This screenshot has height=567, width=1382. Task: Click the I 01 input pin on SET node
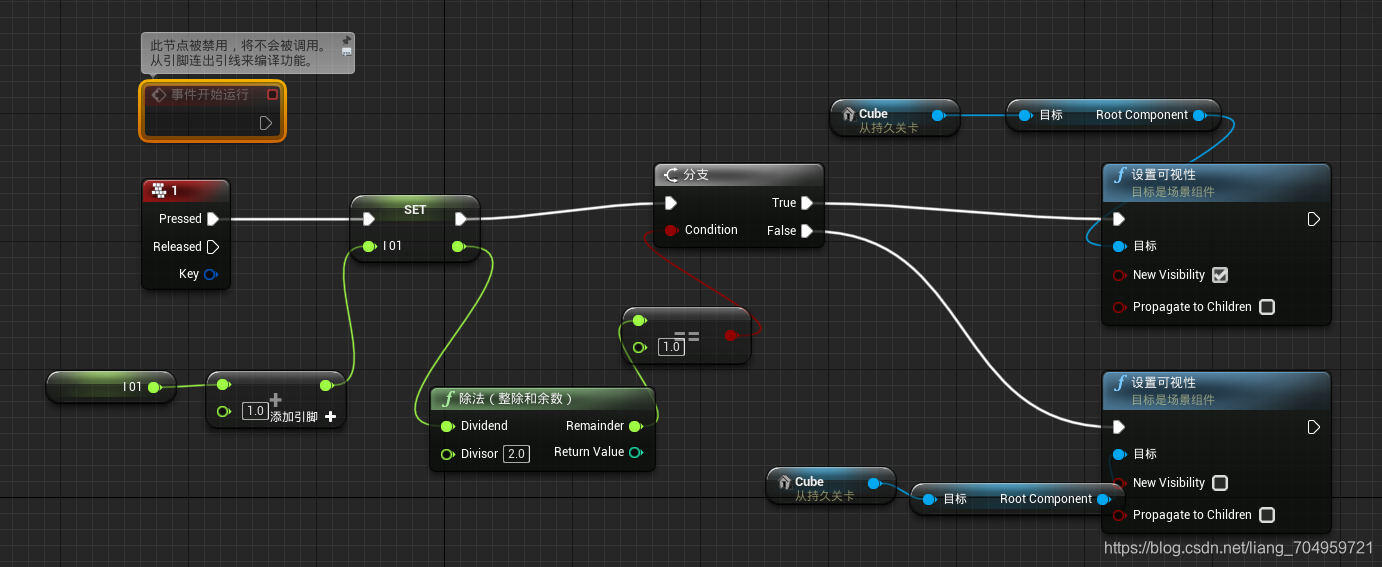(x=369, y=246)
